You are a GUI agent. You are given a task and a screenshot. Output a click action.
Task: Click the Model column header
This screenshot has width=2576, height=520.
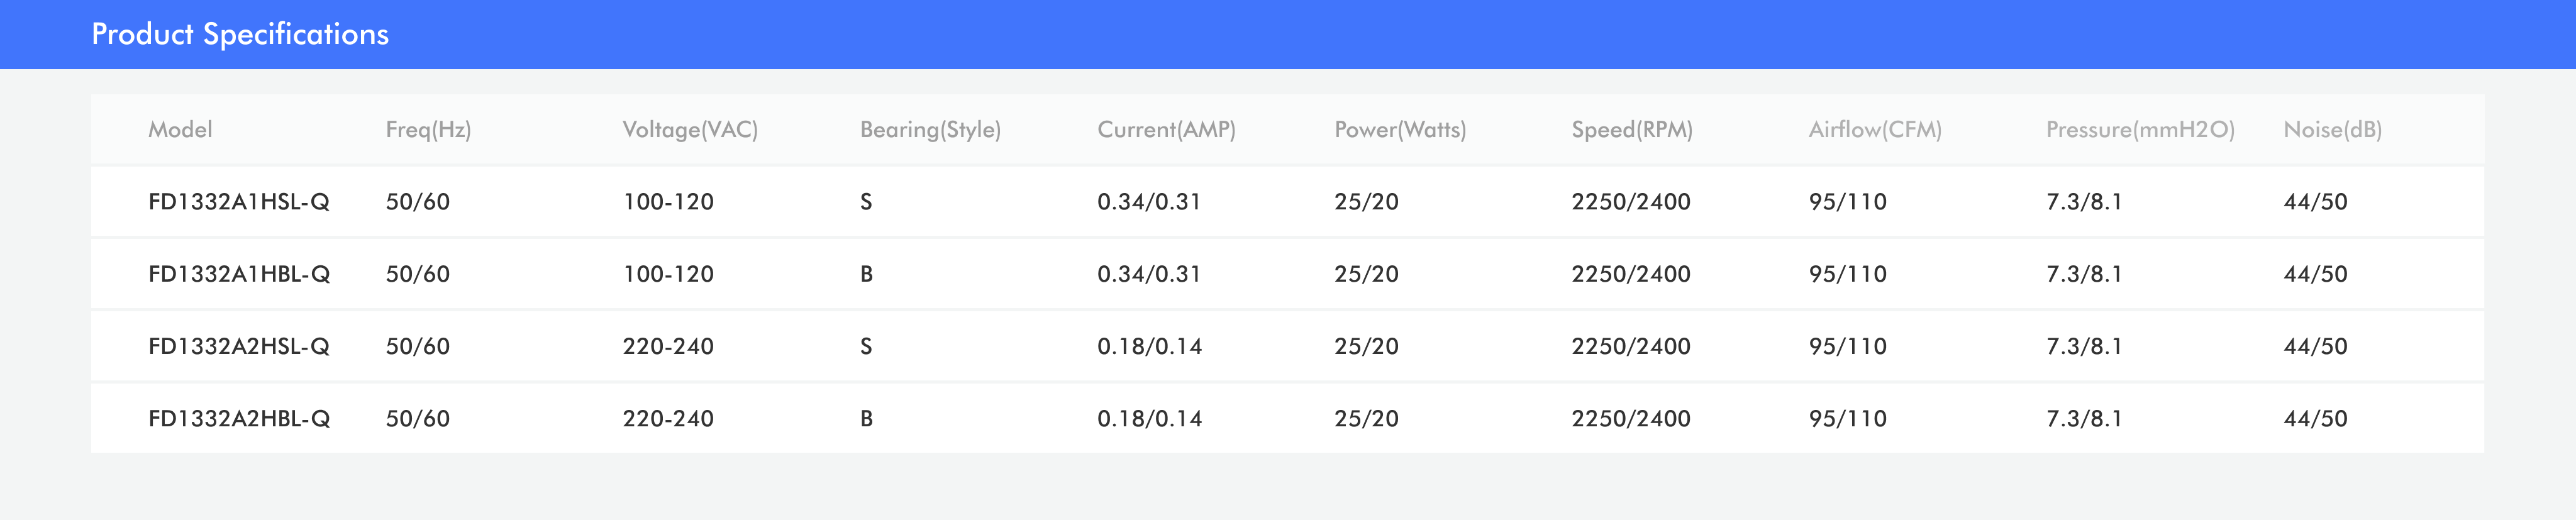click(x=180, y=130)
